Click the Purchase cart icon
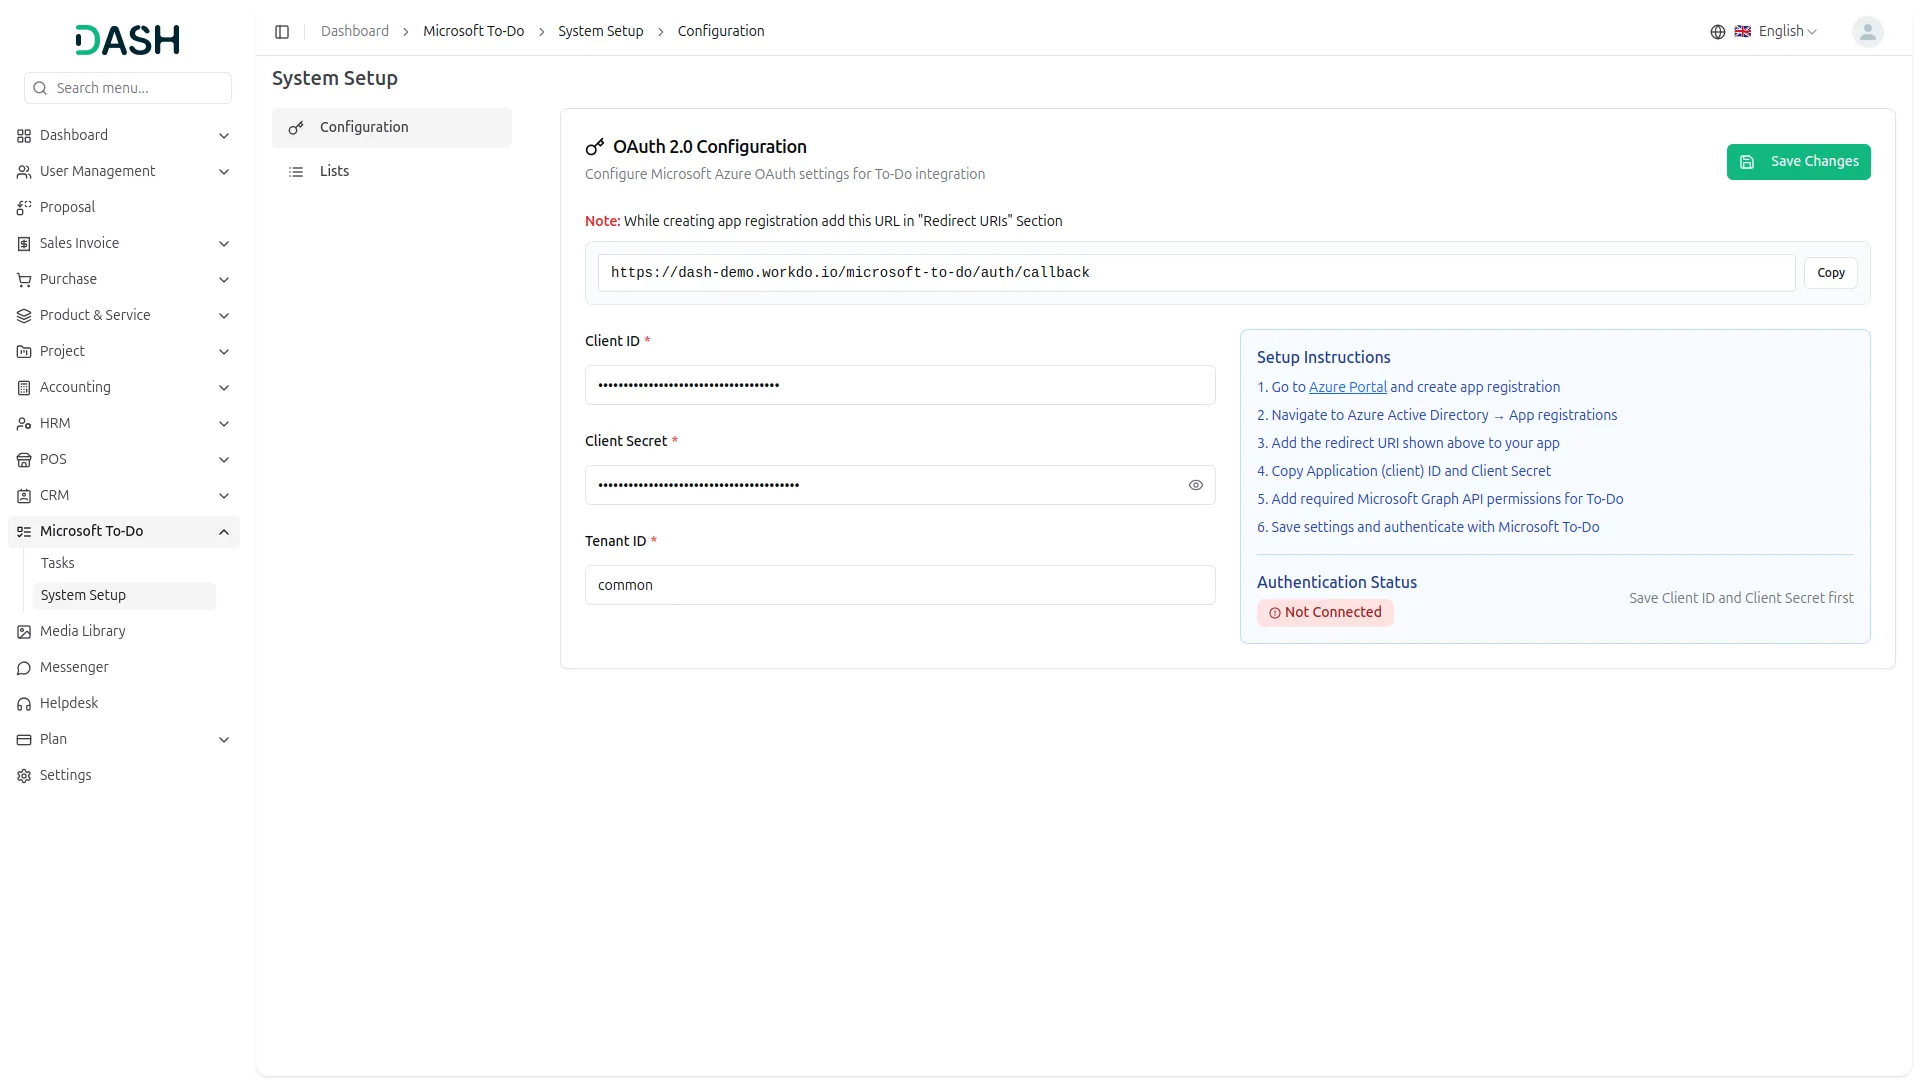 24,280
